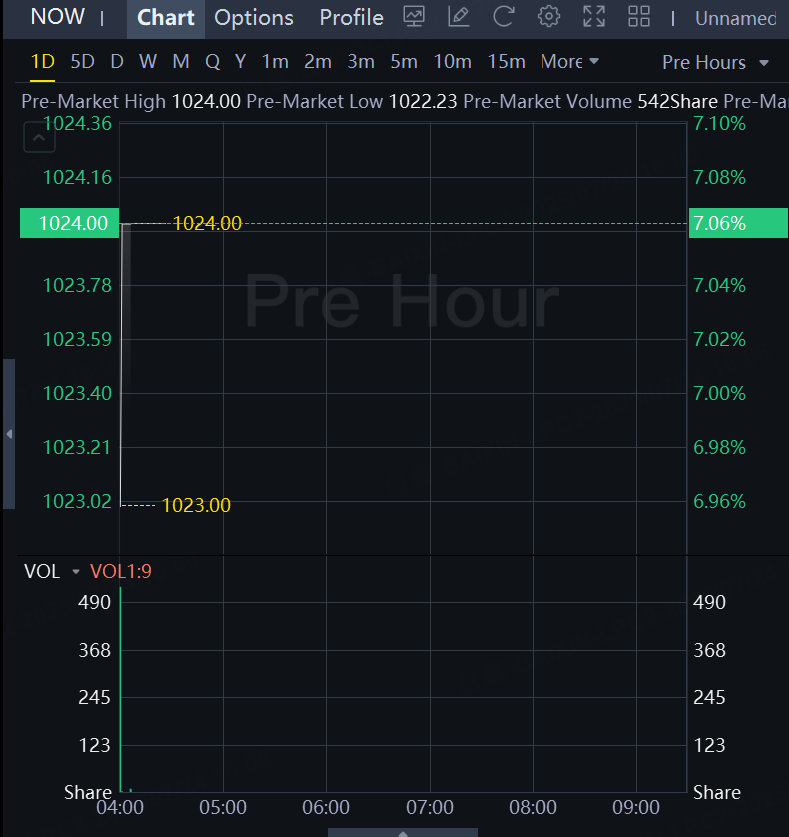Click the 1023.40 price axis label
The width and height of the screenshot is (789, 837).
77,393
